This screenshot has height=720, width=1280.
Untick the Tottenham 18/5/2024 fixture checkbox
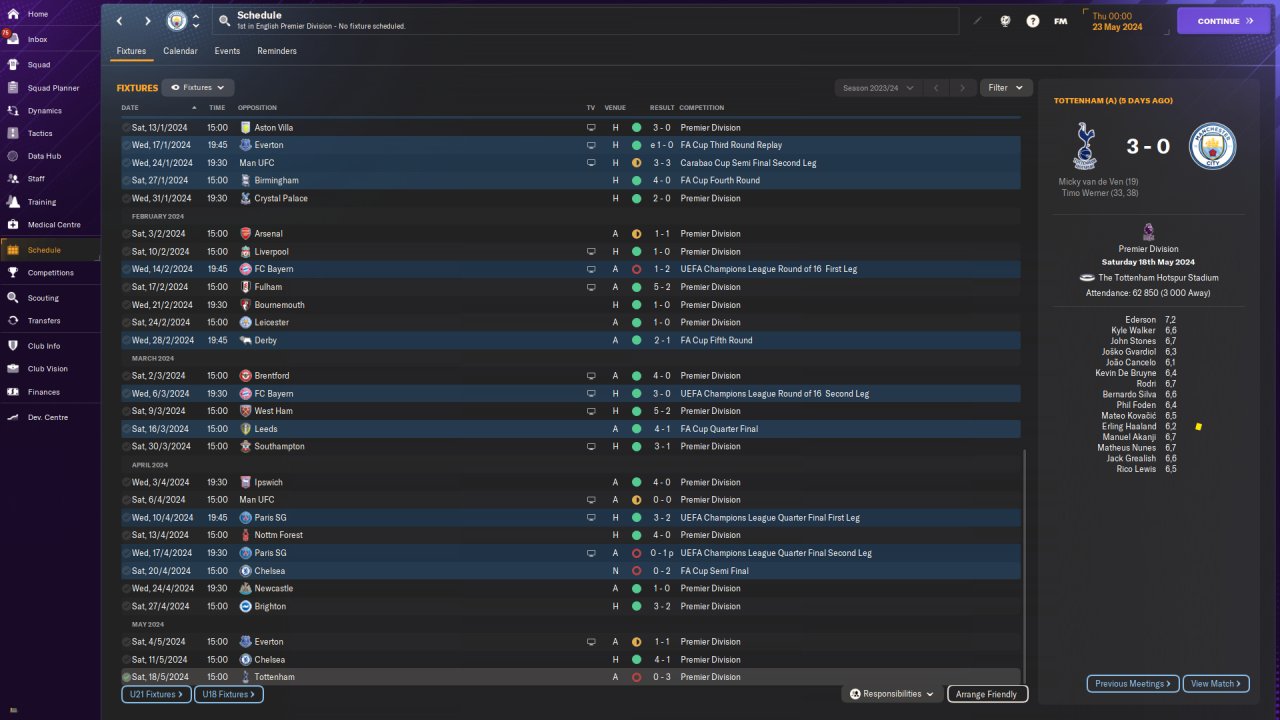126,677
